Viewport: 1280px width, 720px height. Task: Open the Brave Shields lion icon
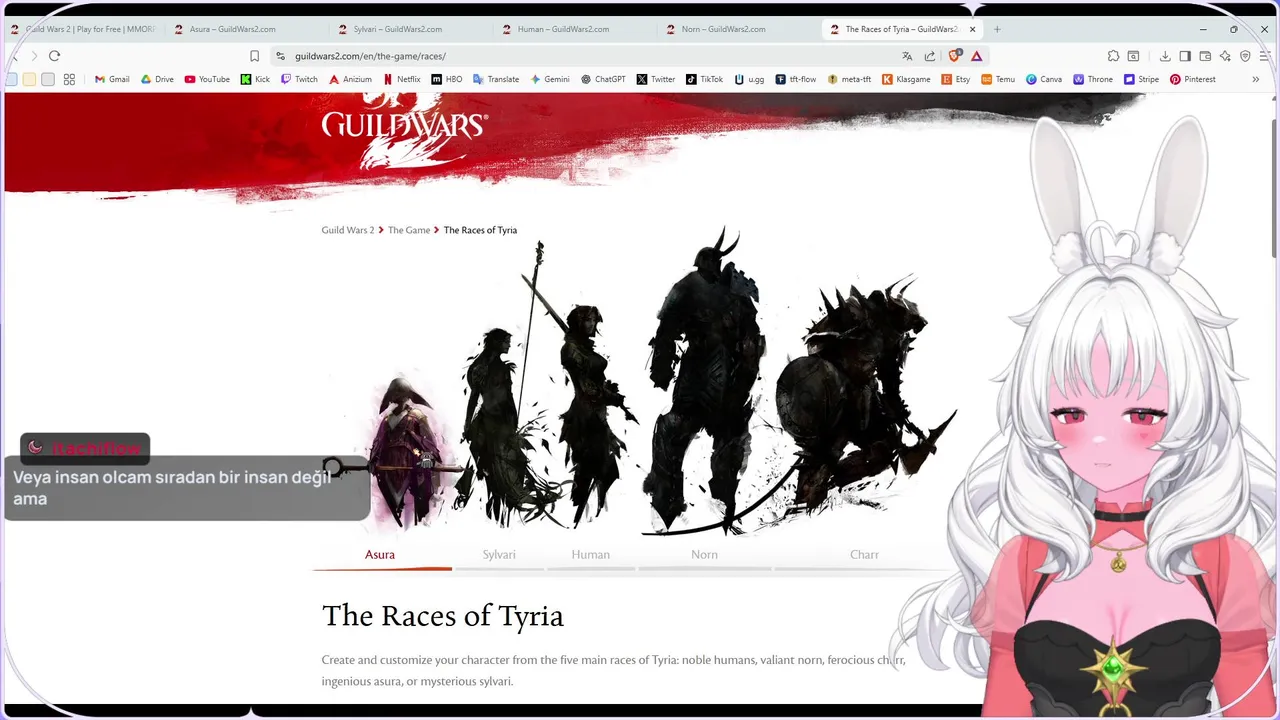(955, 56)
